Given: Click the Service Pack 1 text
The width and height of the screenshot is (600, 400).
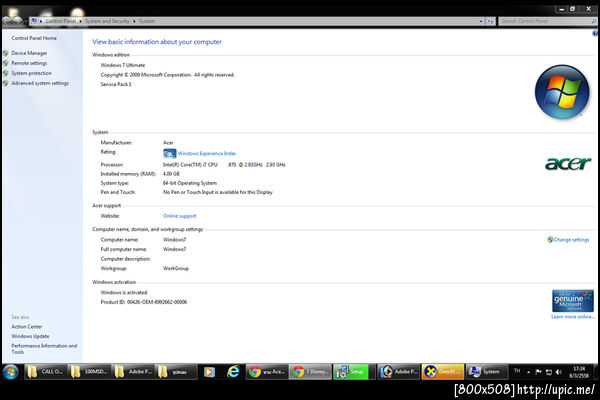Looking at the screenshot, I should point(116,85).
